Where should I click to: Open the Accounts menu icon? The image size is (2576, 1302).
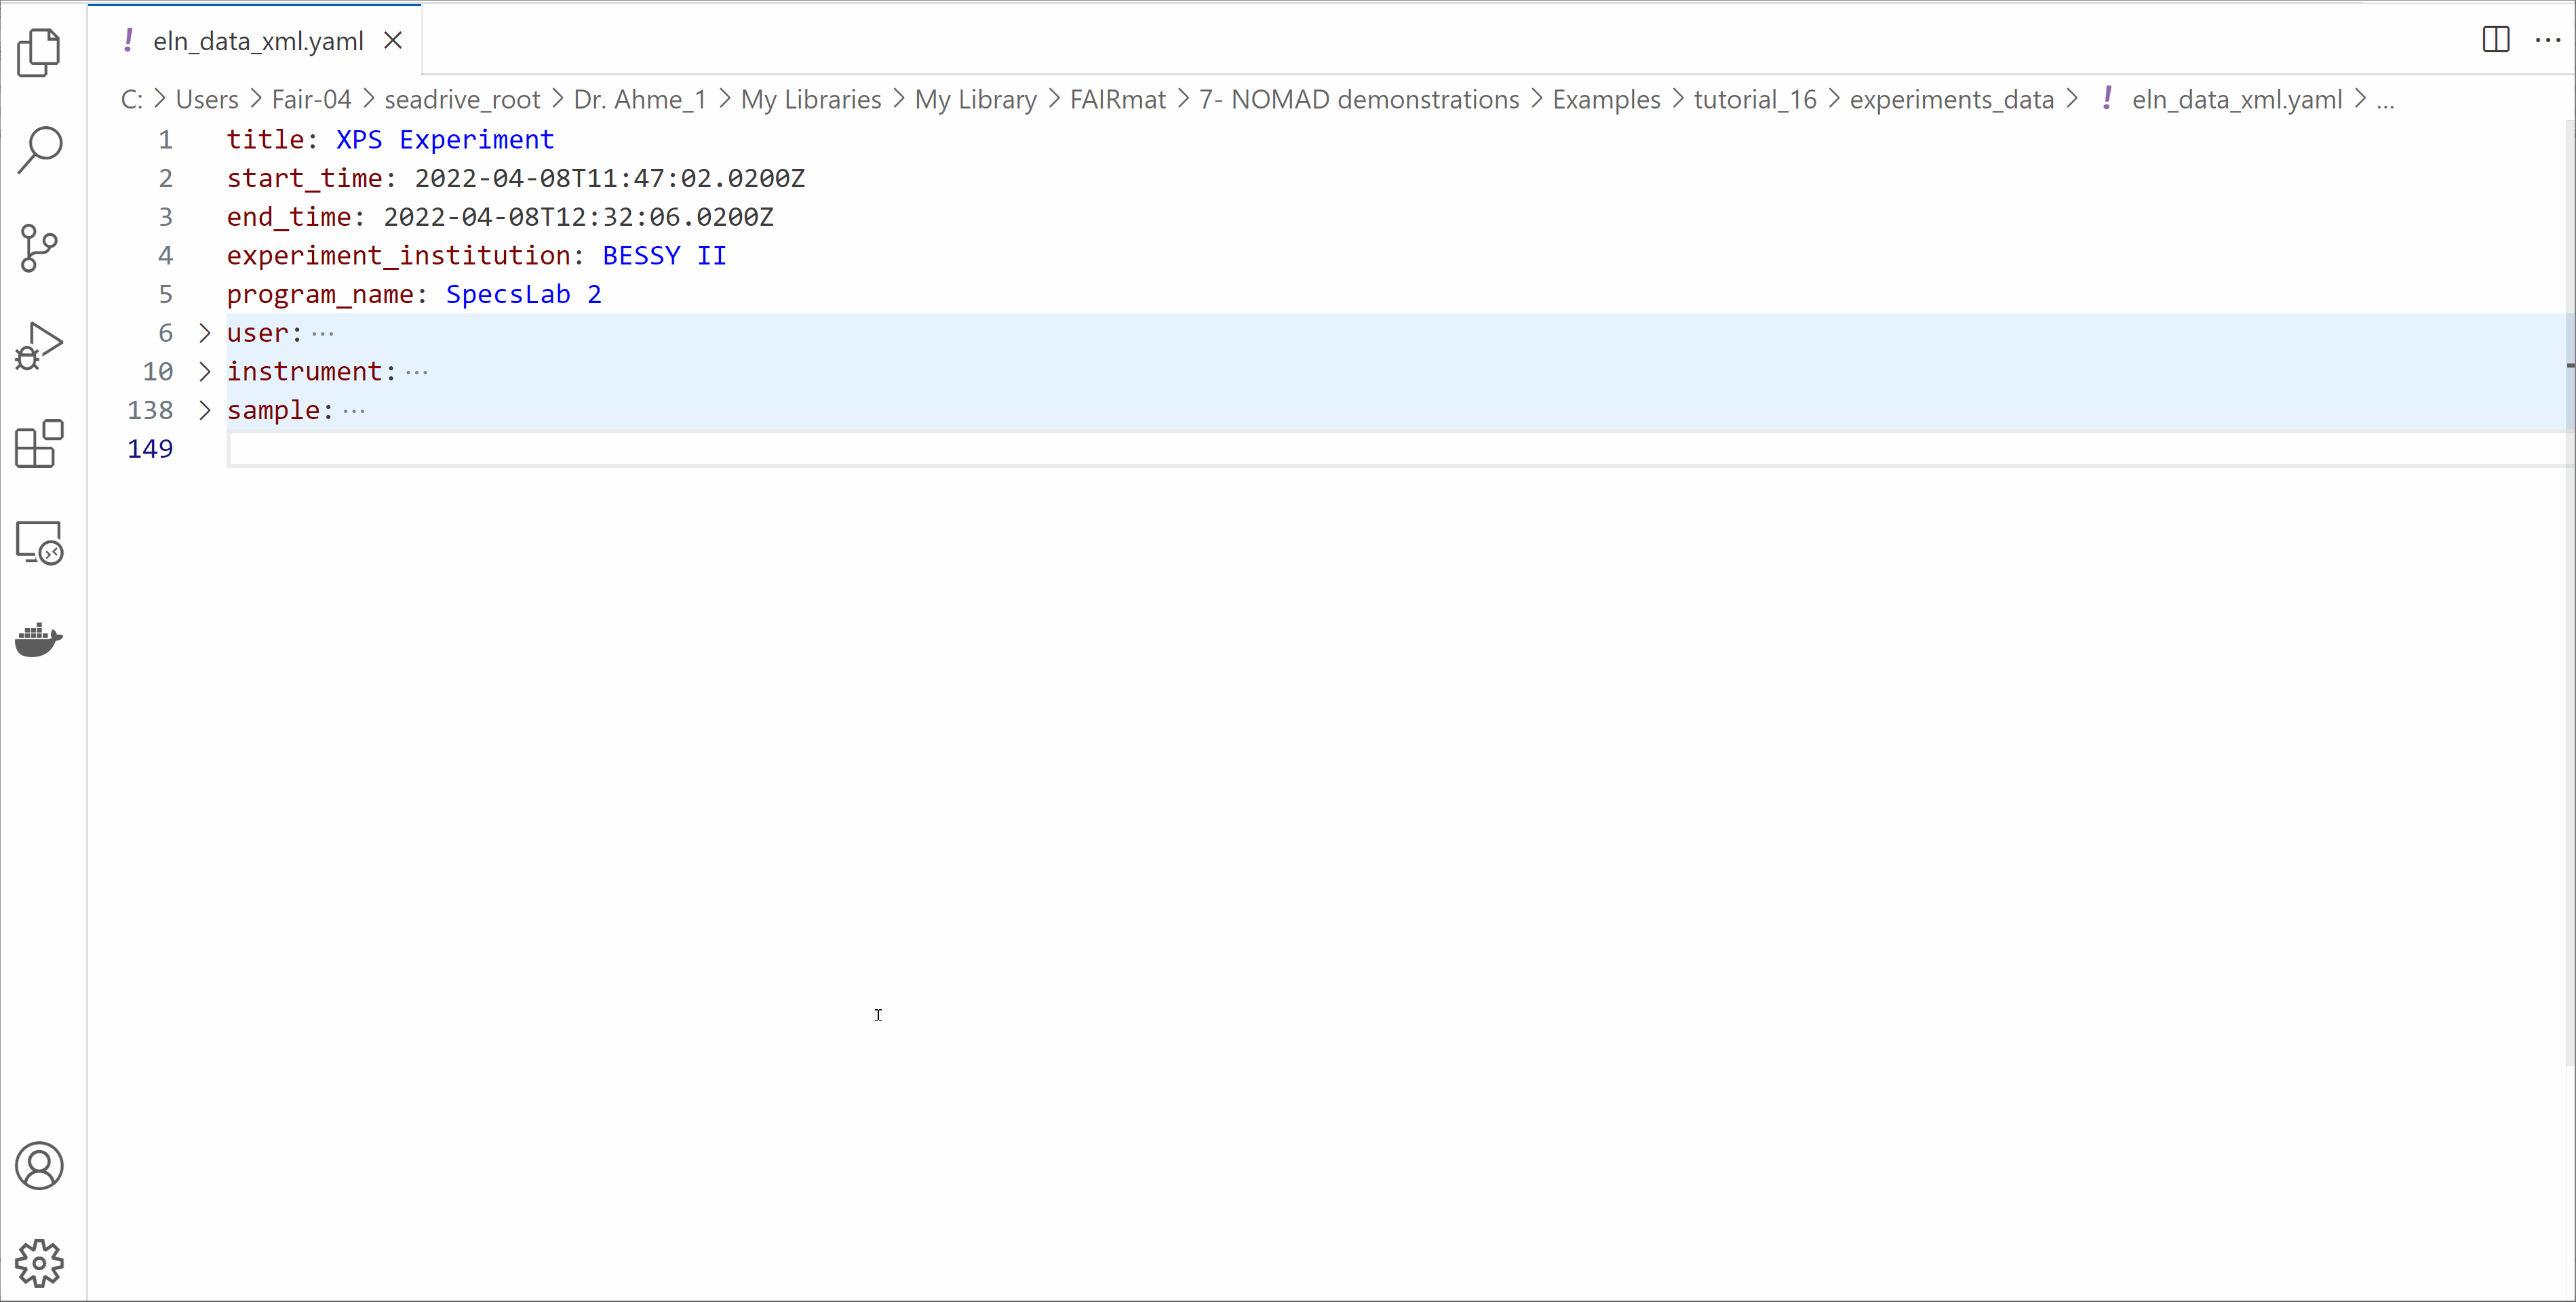coord(39,1166)
